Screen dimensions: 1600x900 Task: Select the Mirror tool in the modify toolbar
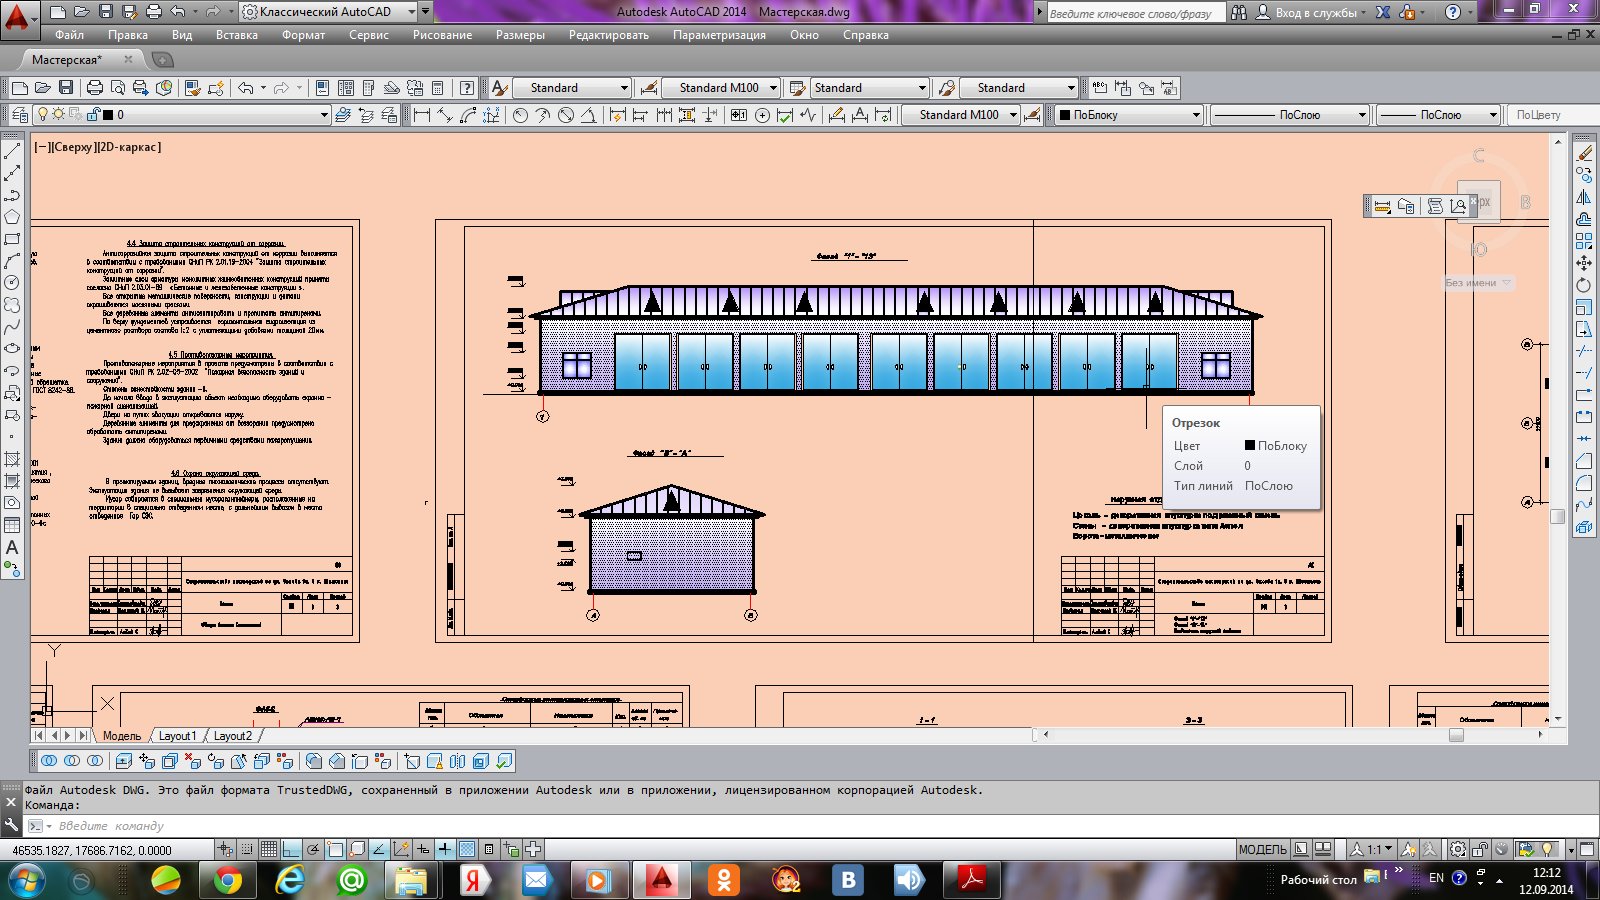tap(1584, 197)
